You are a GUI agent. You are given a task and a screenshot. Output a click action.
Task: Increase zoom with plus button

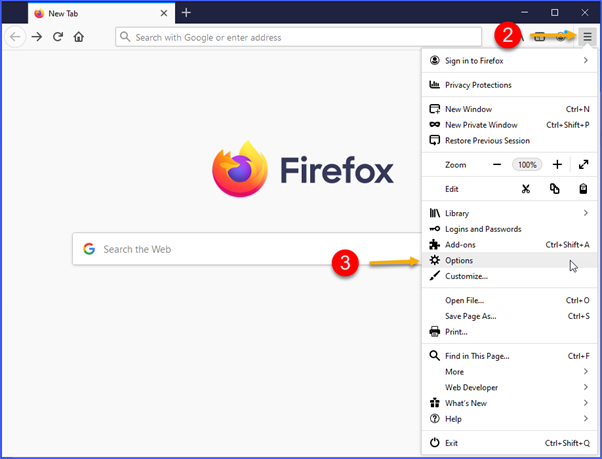[x=557, y=165]
